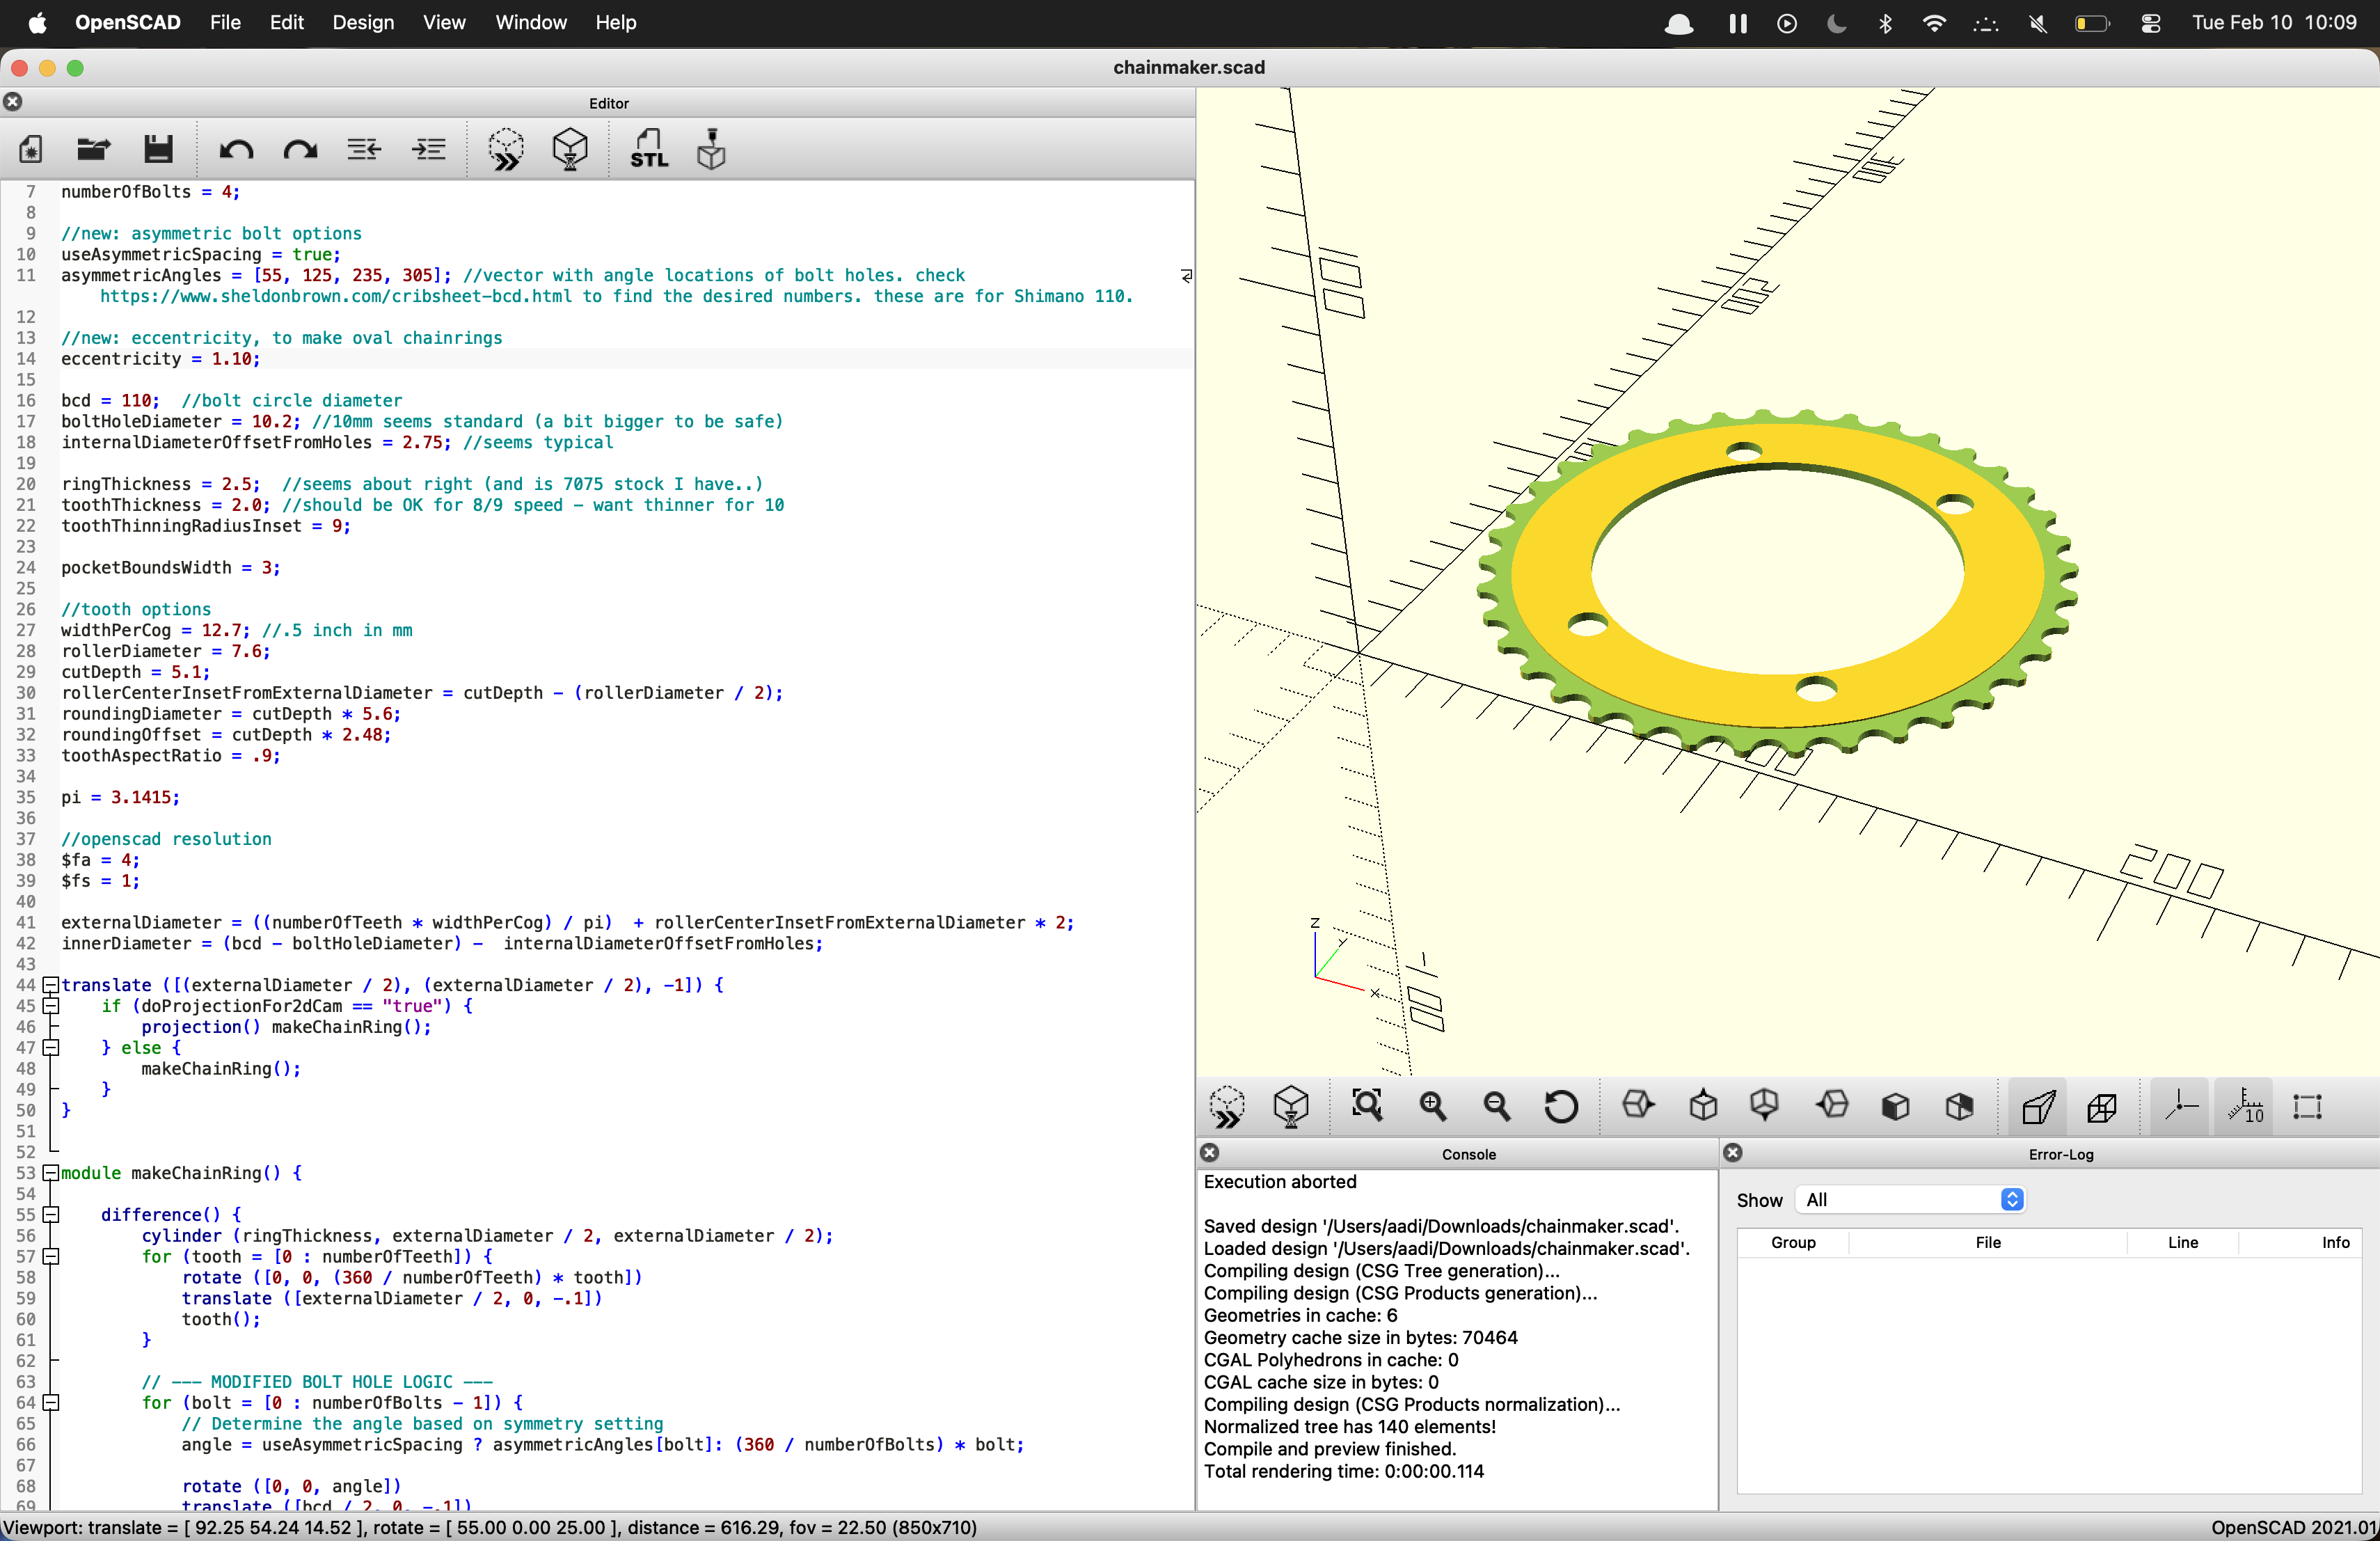The height and width of the screenshot is (1541, 2380).
Task: Close the Console panel
Action: (1209, 1153)
